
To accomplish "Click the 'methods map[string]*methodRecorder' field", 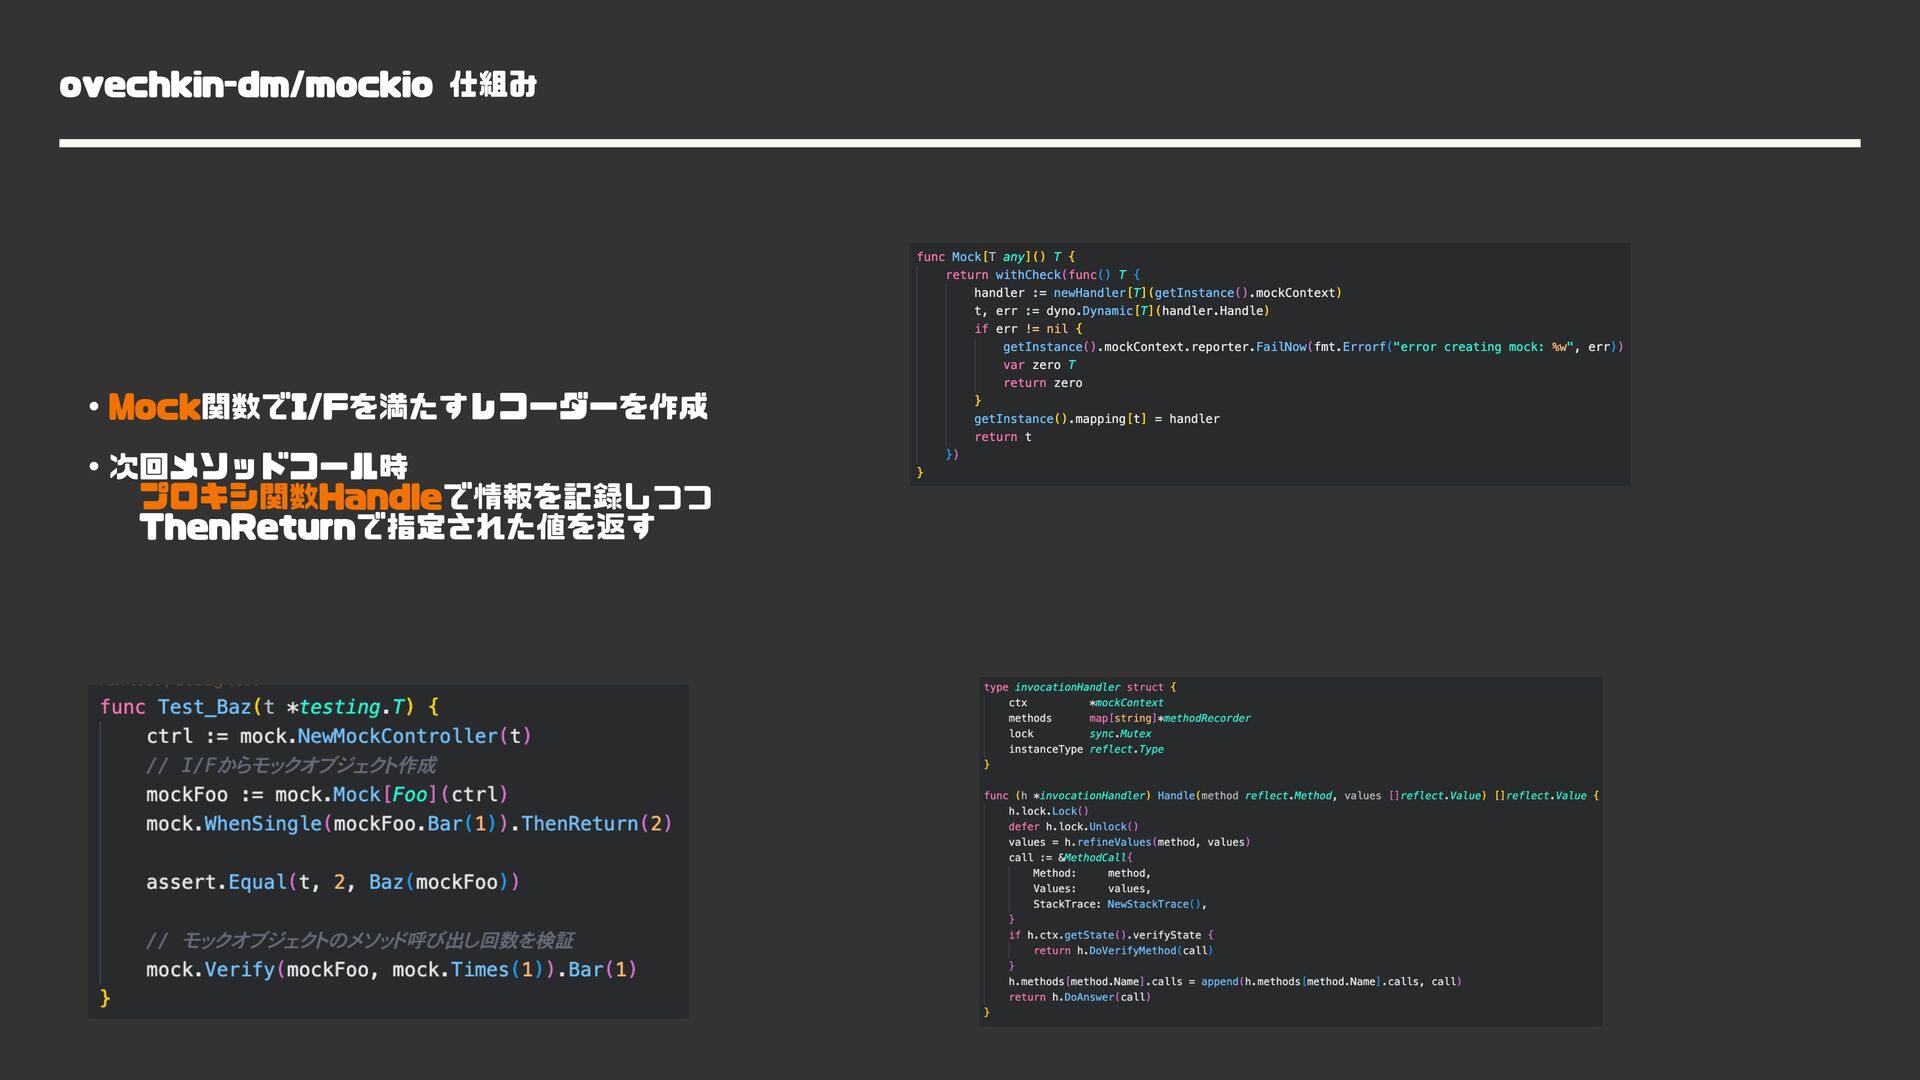I will pos(1129,718).
